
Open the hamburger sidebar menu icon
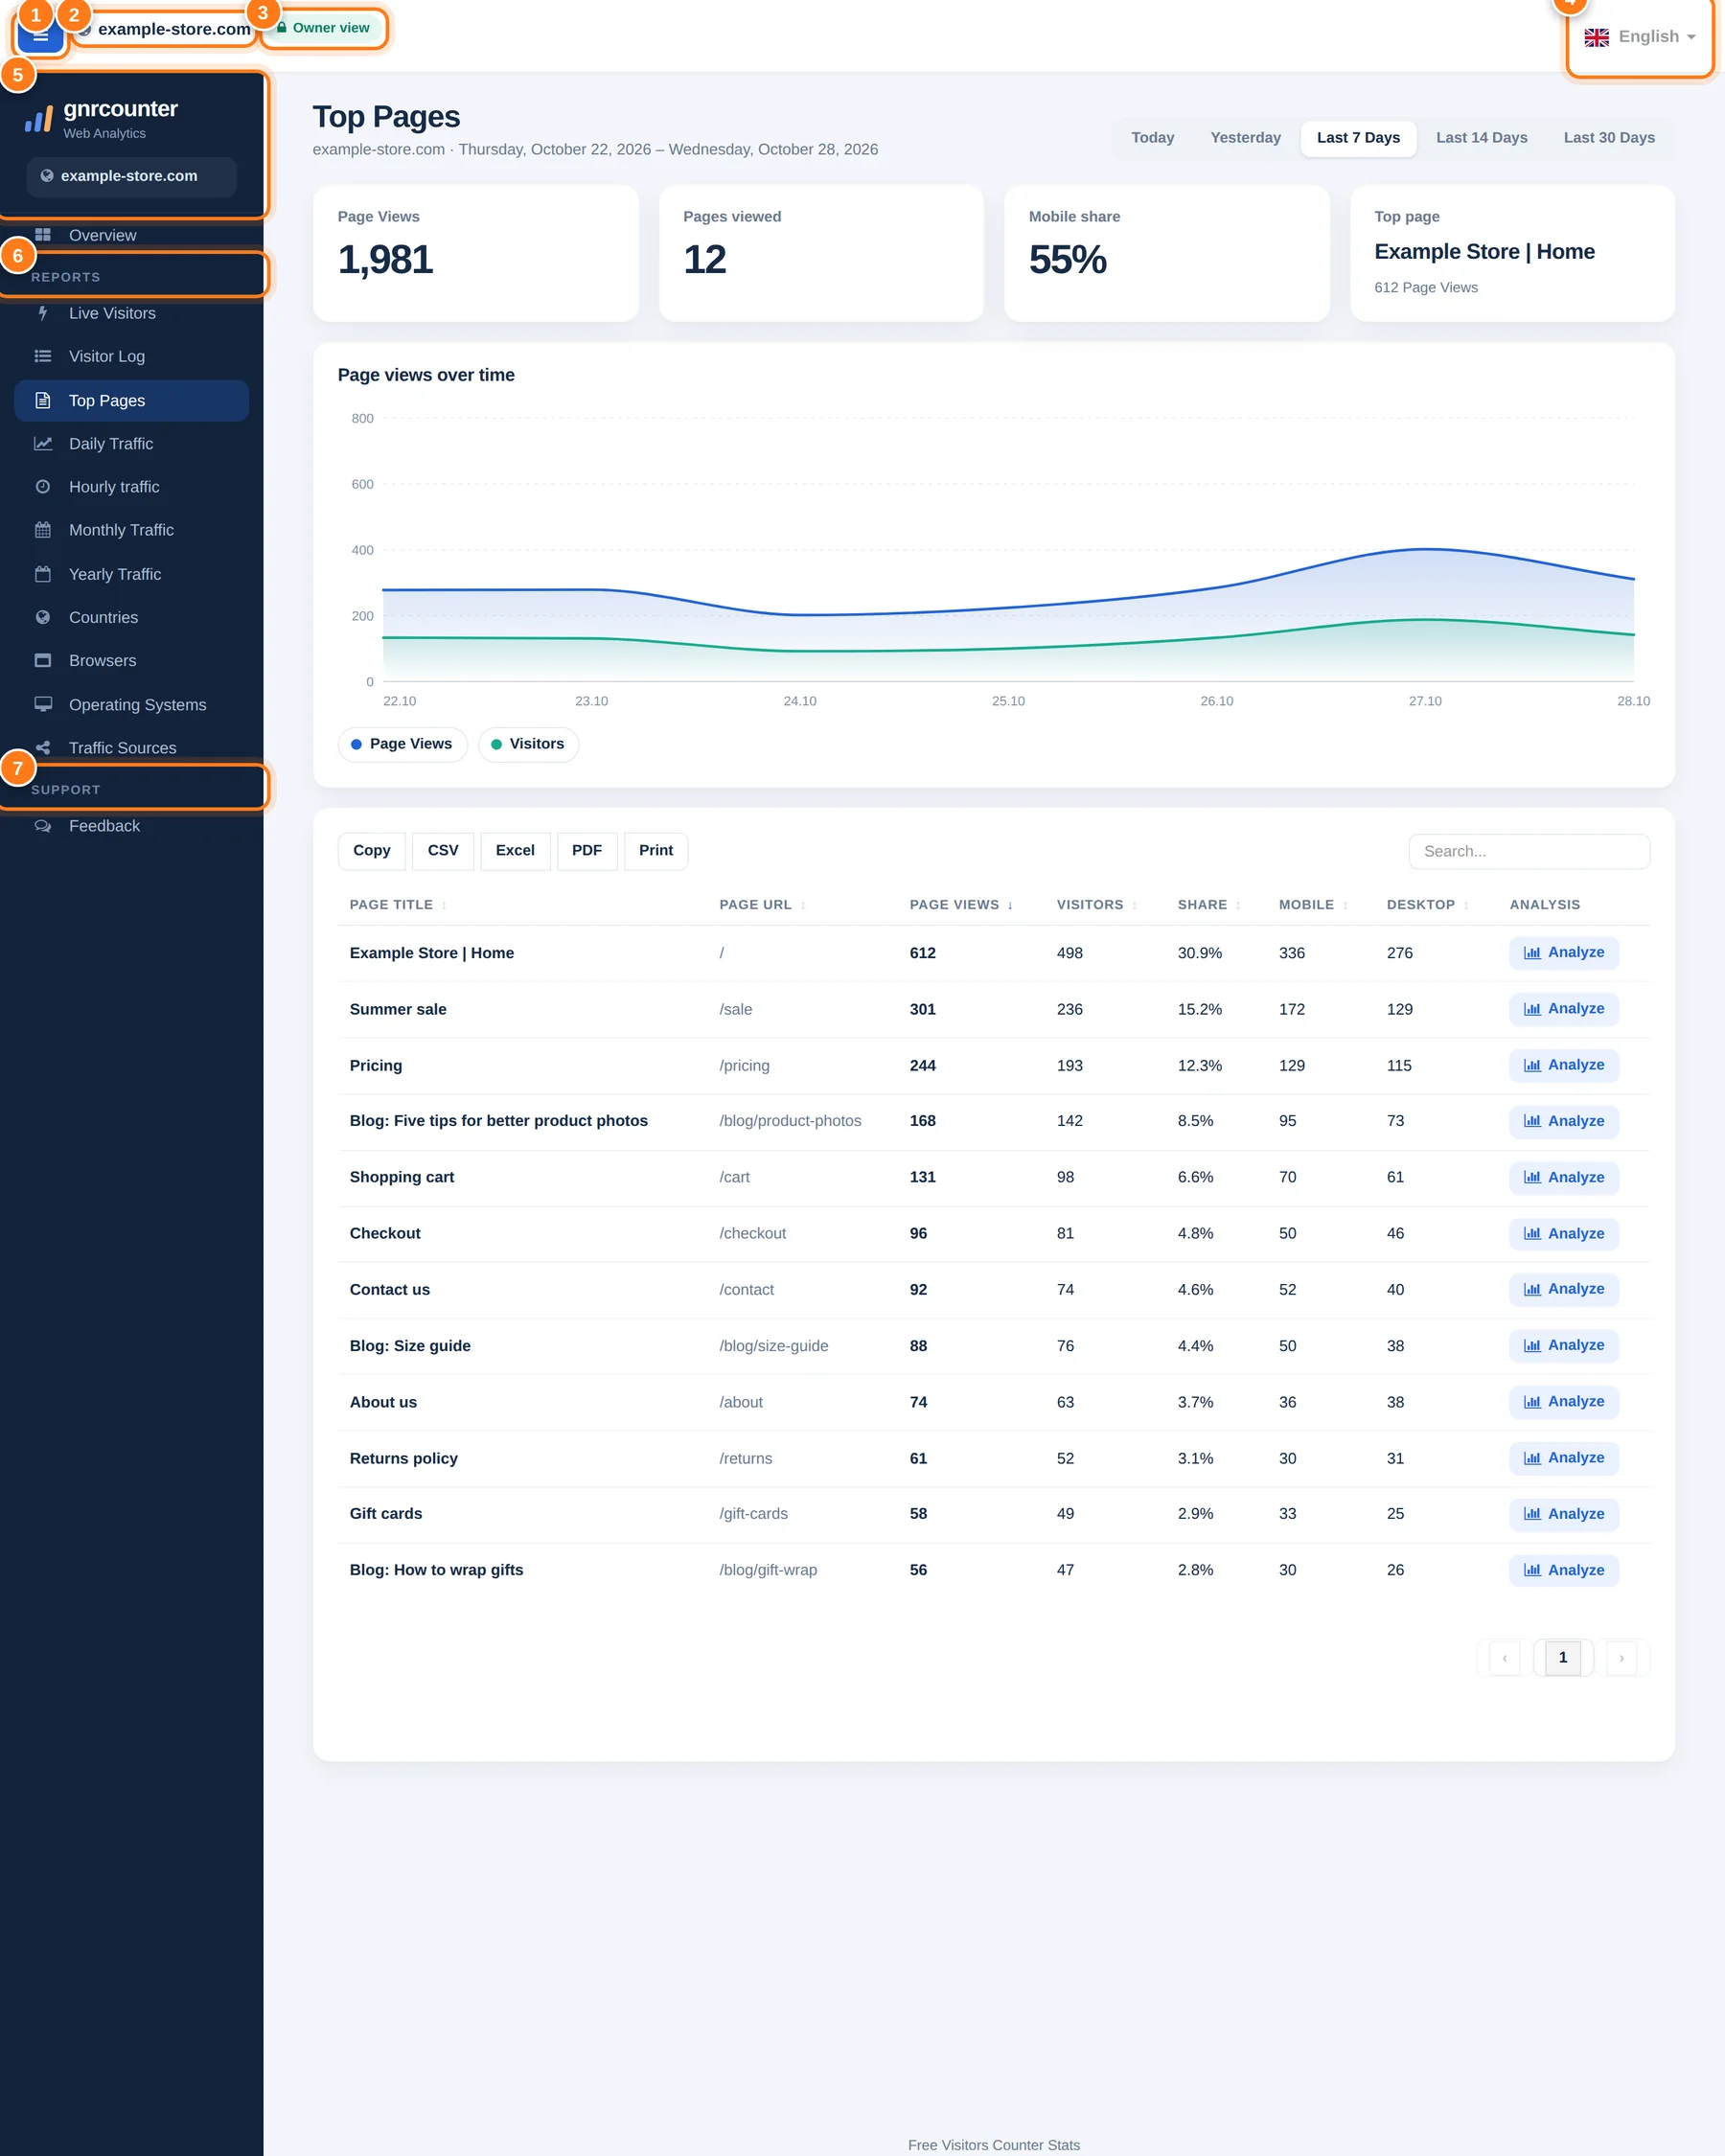tap(40, 35)
